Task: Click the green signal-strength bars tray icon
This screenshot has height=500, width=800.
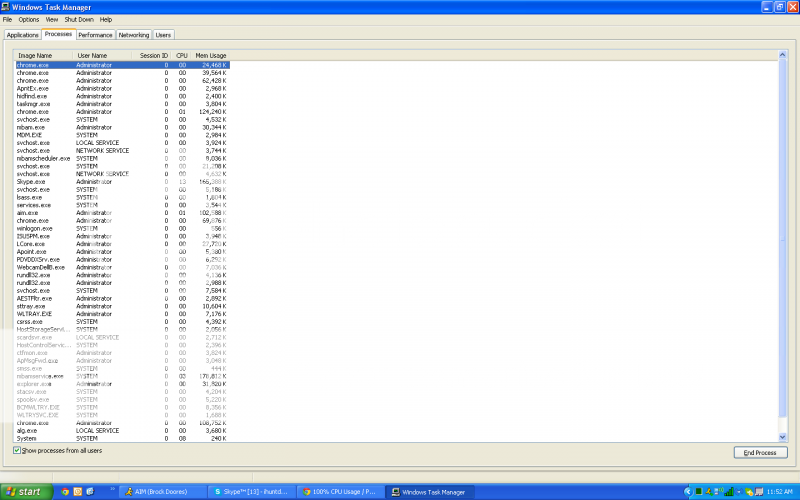Action: click(x=729, y=492)
